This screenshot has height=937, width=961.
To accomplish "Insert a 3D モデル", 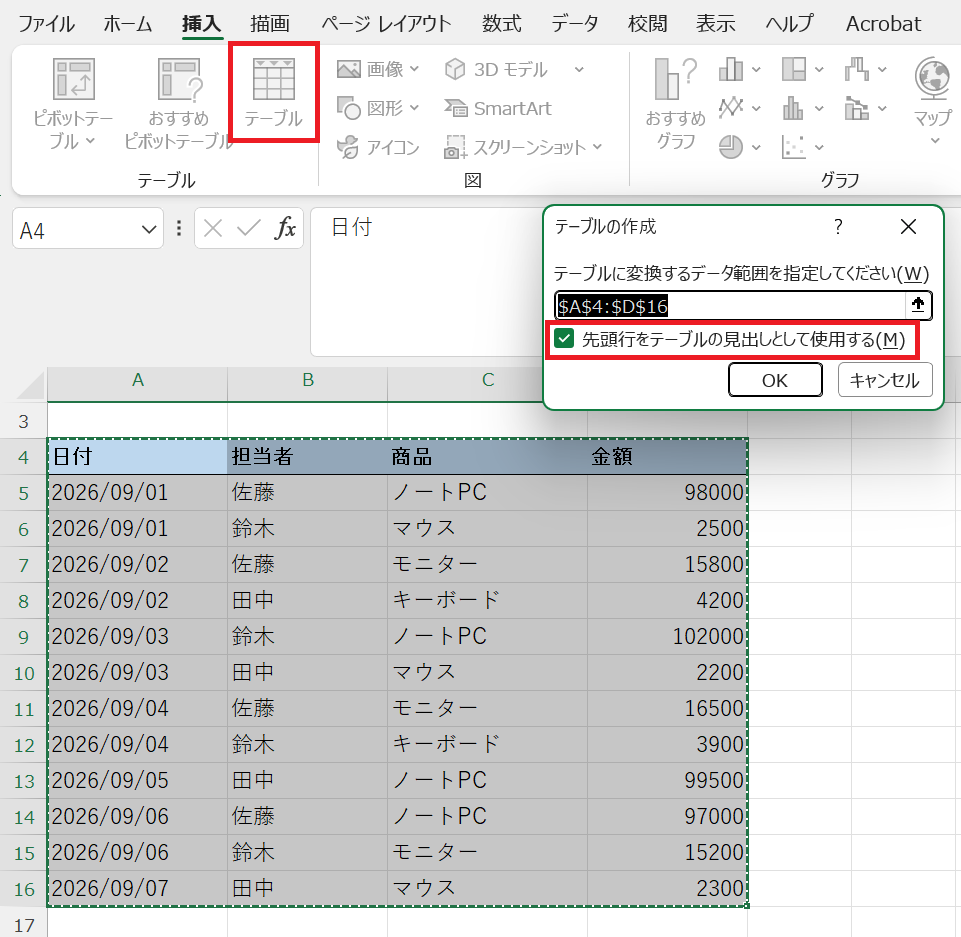I will coord(496,69).
